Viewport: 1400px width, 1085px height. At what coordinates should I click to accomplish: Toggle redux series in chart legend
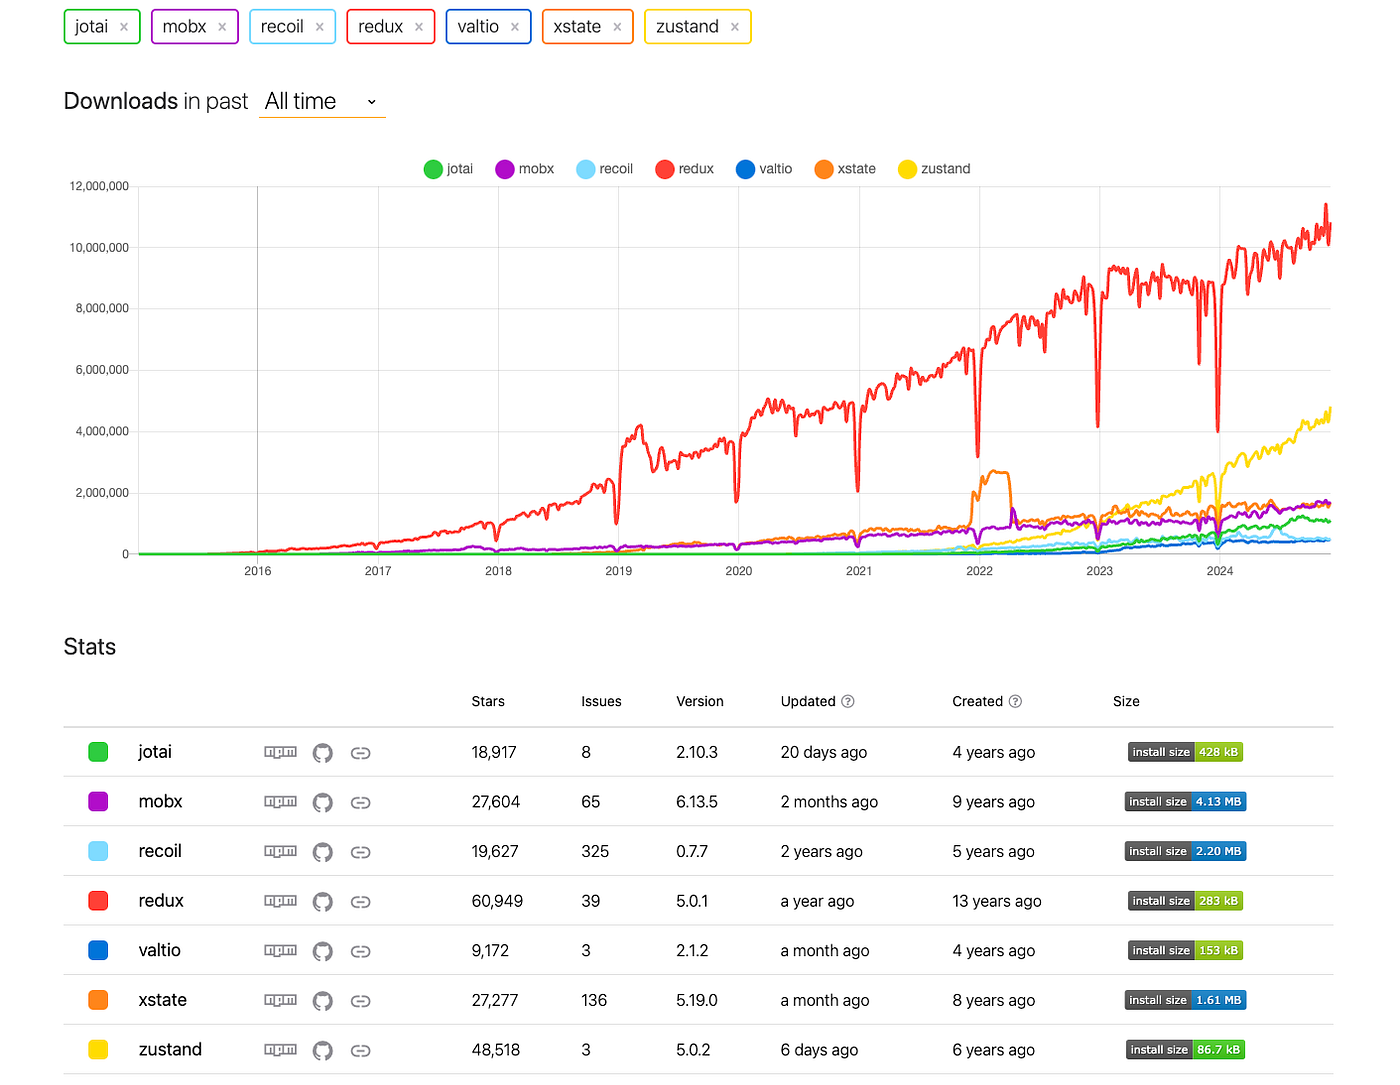point(684,169)
